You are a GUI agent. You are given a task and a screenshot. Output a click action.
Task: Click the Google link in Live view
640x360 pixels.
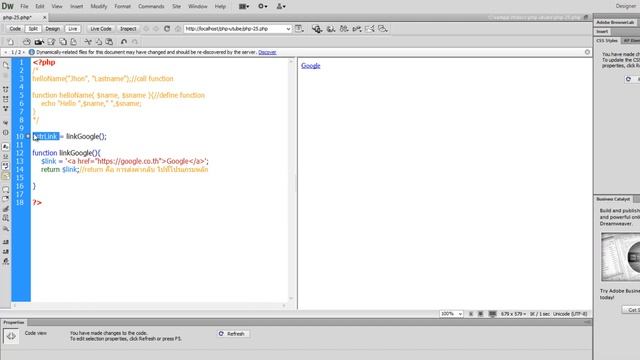(311, 66)
